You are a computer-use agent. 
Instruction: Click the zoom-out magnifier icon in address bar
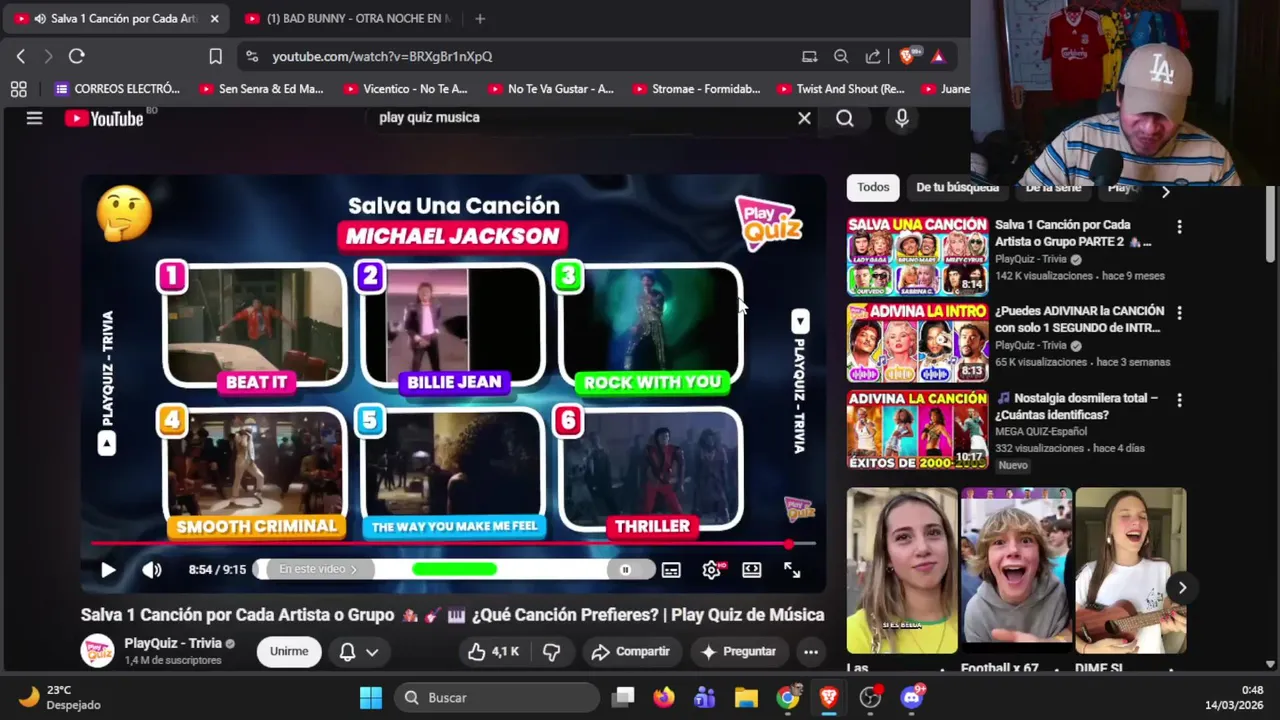tap(841, 57)
